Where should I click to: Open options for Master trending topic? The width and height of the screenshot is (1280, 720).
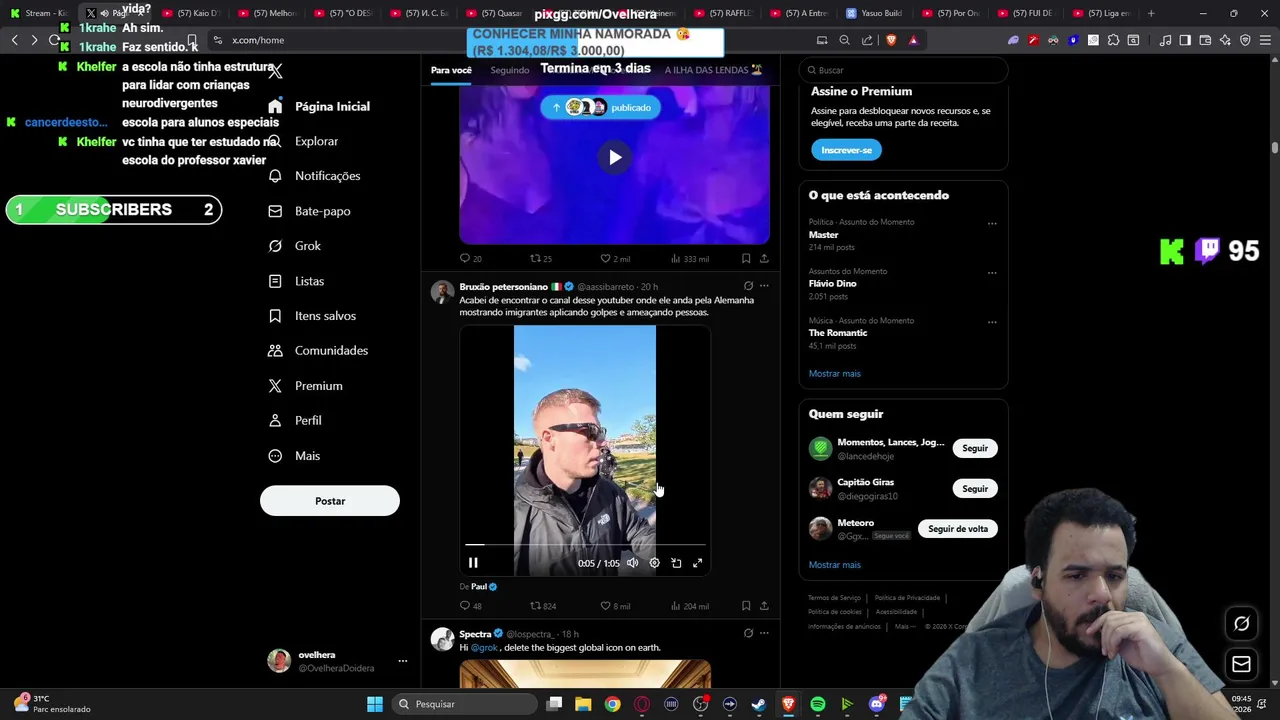pyautogui.click(x=992, y=223)
